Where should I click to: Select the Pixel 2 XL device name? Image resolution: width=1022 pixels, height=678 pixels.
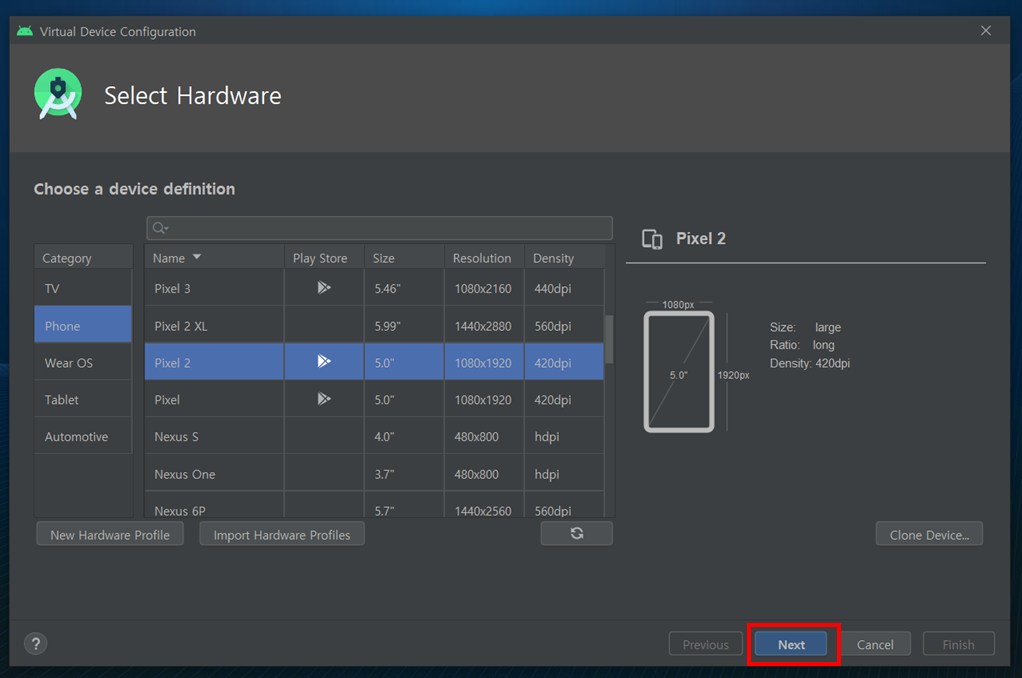point(181,326)
